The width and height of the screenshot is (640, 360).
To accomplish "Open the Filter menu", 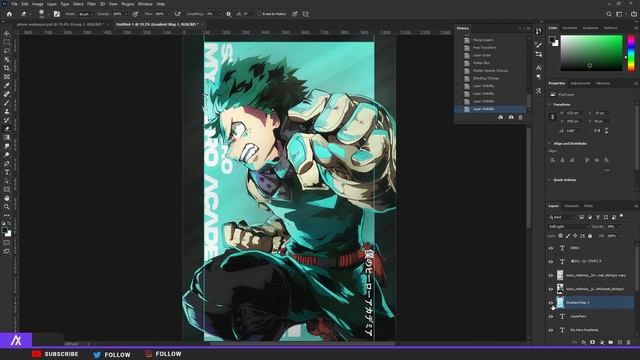I will coord(91,4).
